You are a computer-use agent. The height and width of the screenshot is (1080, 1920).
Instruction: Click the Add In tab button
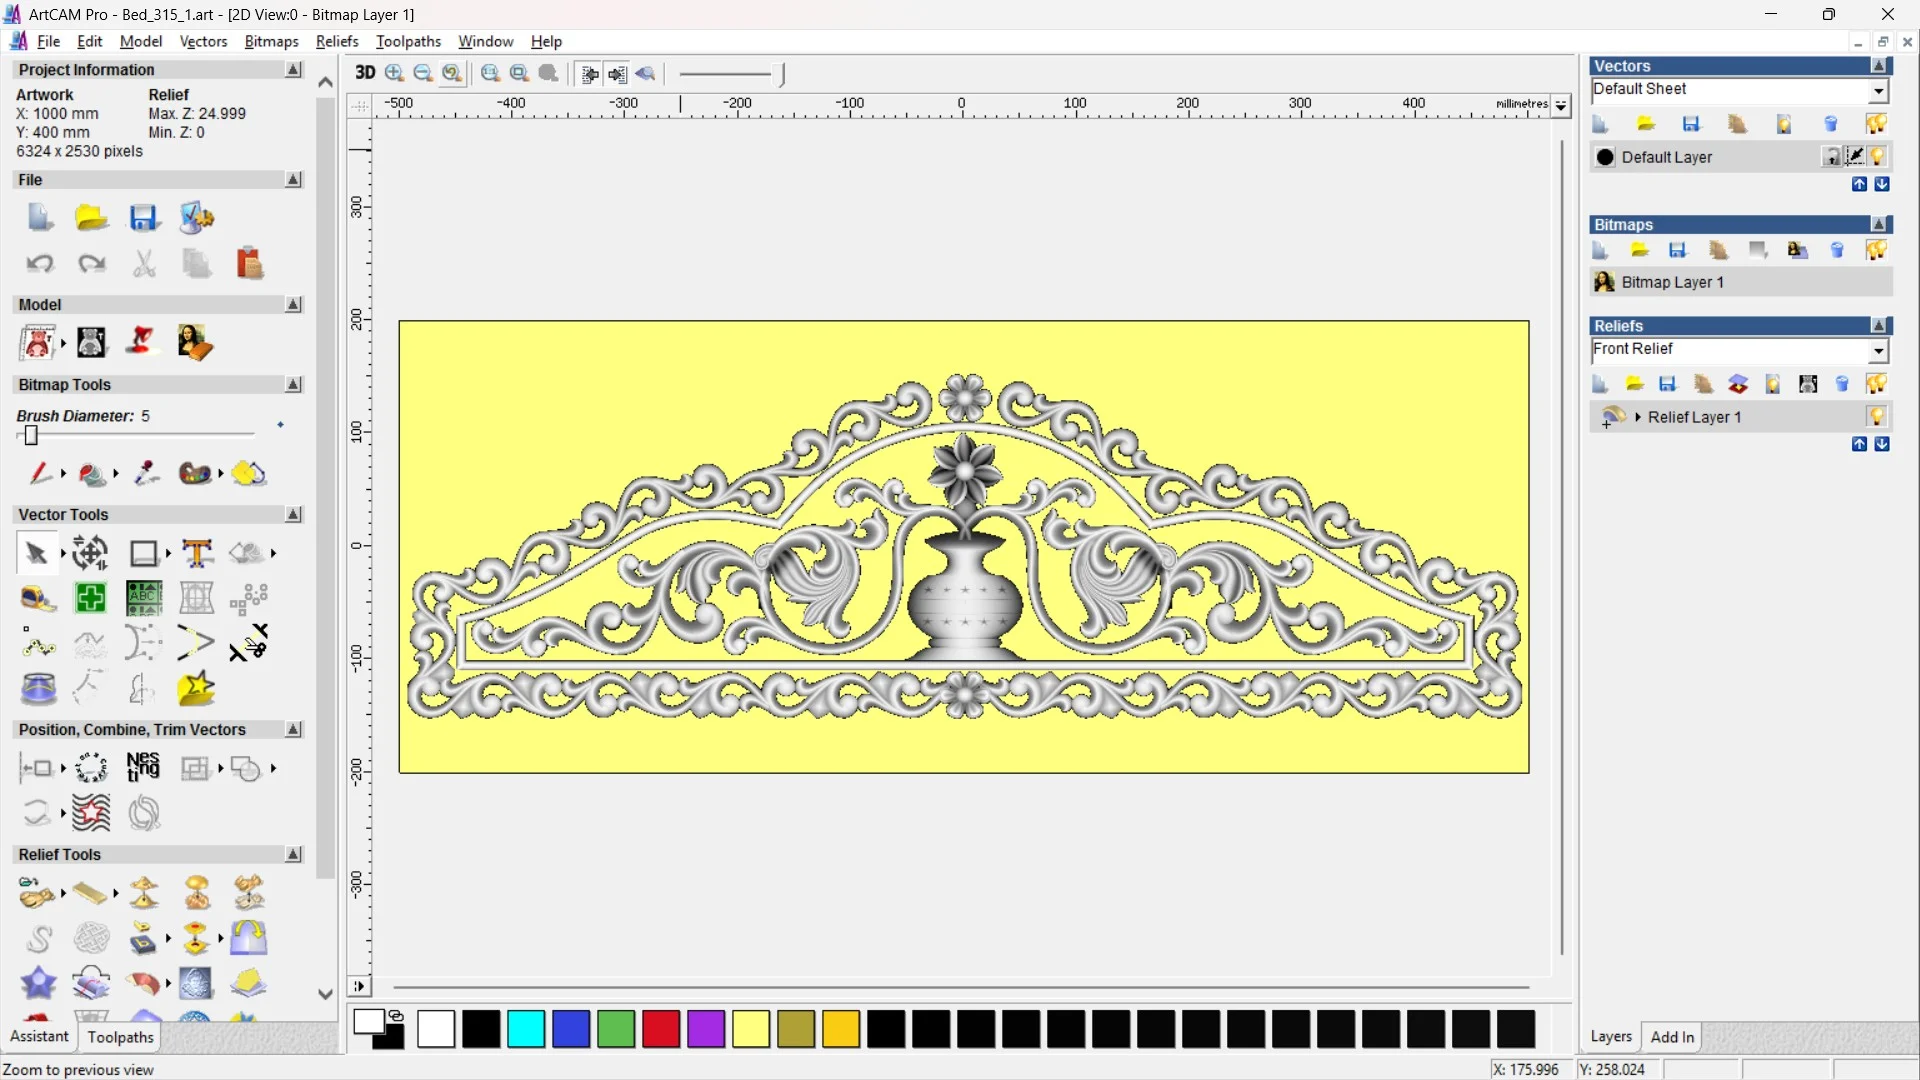[1672, 1037]
